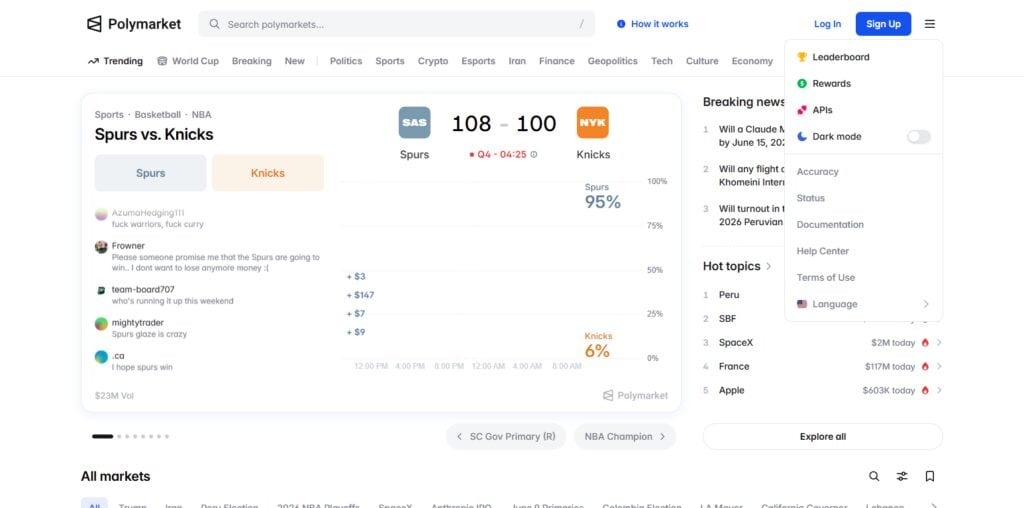Open the Breaking tab
The image size is (1024, 508).
click(x=251, y=61)
